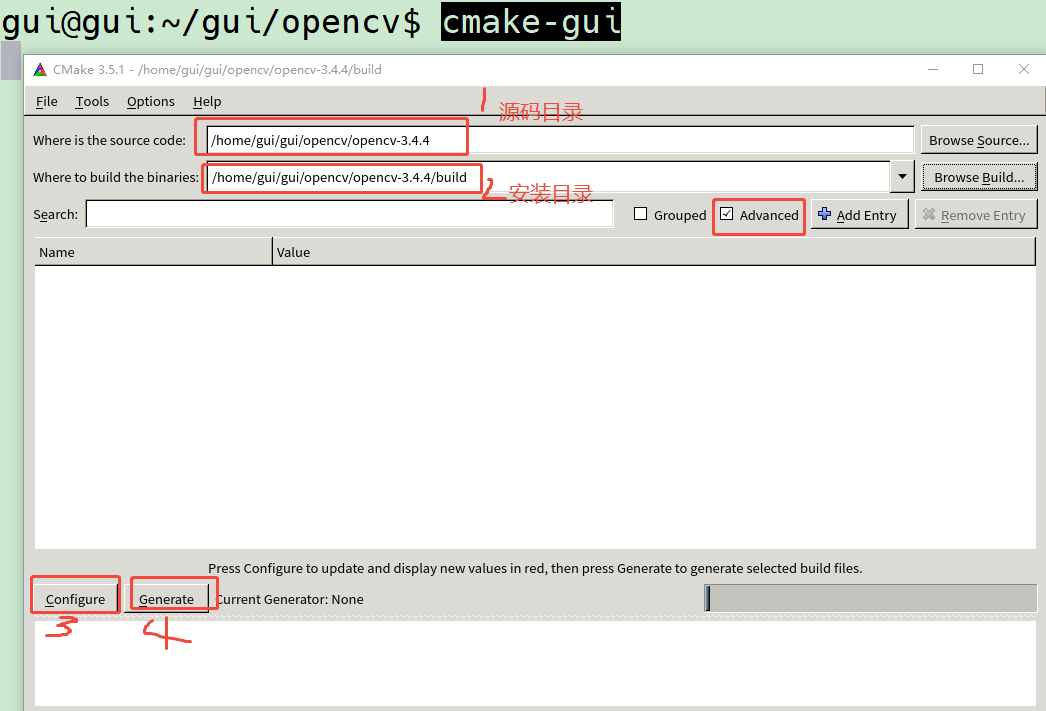1046x711 pixels.
Task: Open the Help menu
Action: tap(207, 101)
